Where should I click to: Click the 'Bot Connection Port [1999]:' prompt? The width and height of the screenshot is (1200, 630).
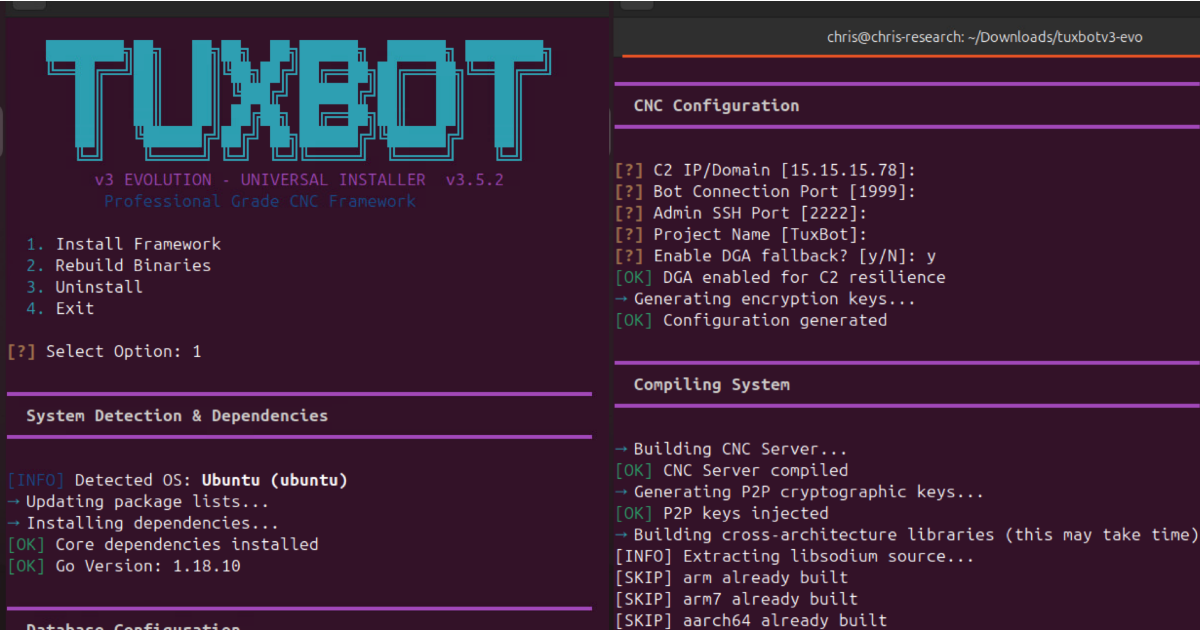(x=765, y=191)
